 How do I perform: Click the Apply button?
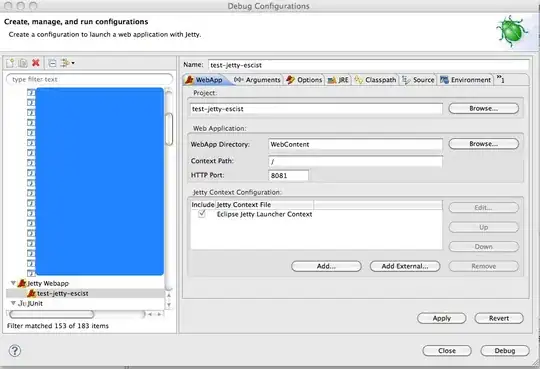(442, 318)
